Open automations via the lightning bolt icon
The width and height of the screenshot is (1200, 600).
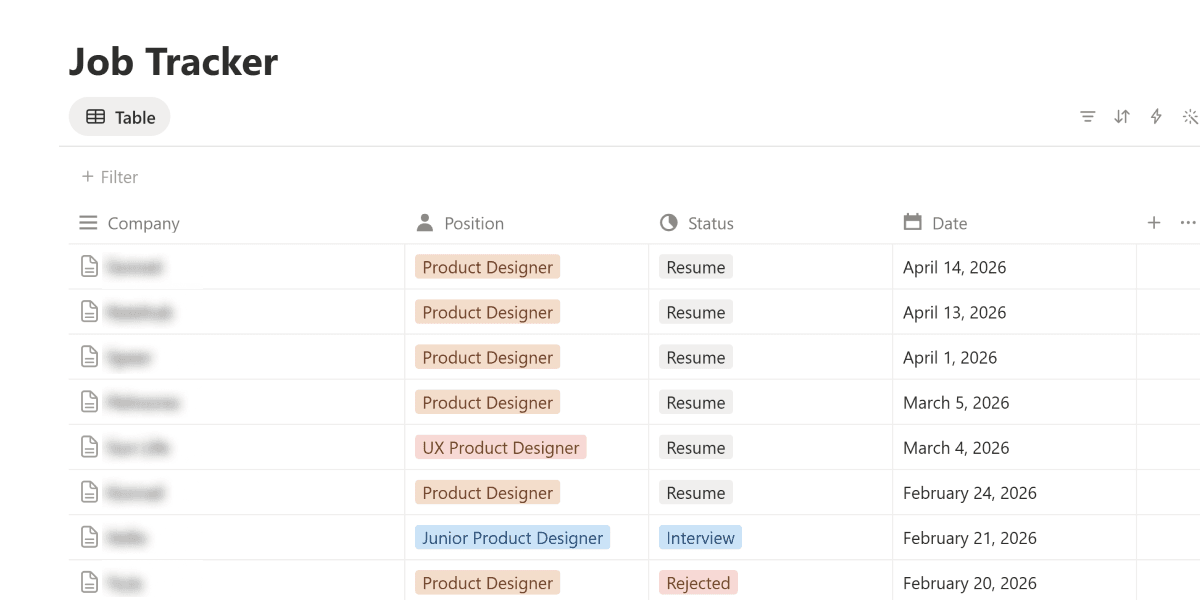pyautogui.click(x=1156, y=117)
